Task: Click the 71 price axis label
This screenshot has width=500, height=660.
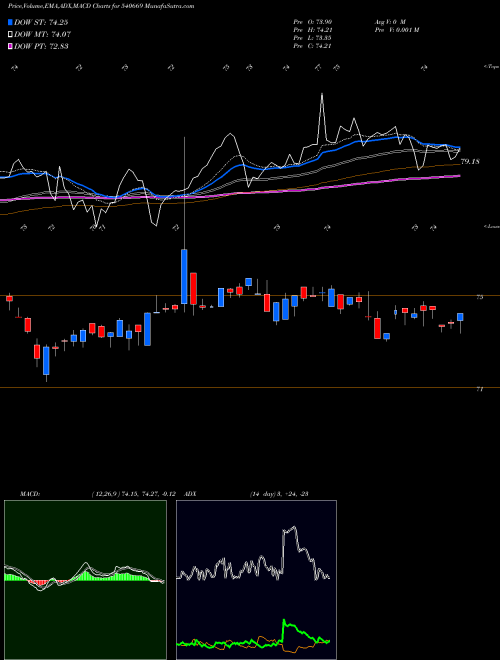Action: click(479, 389)
